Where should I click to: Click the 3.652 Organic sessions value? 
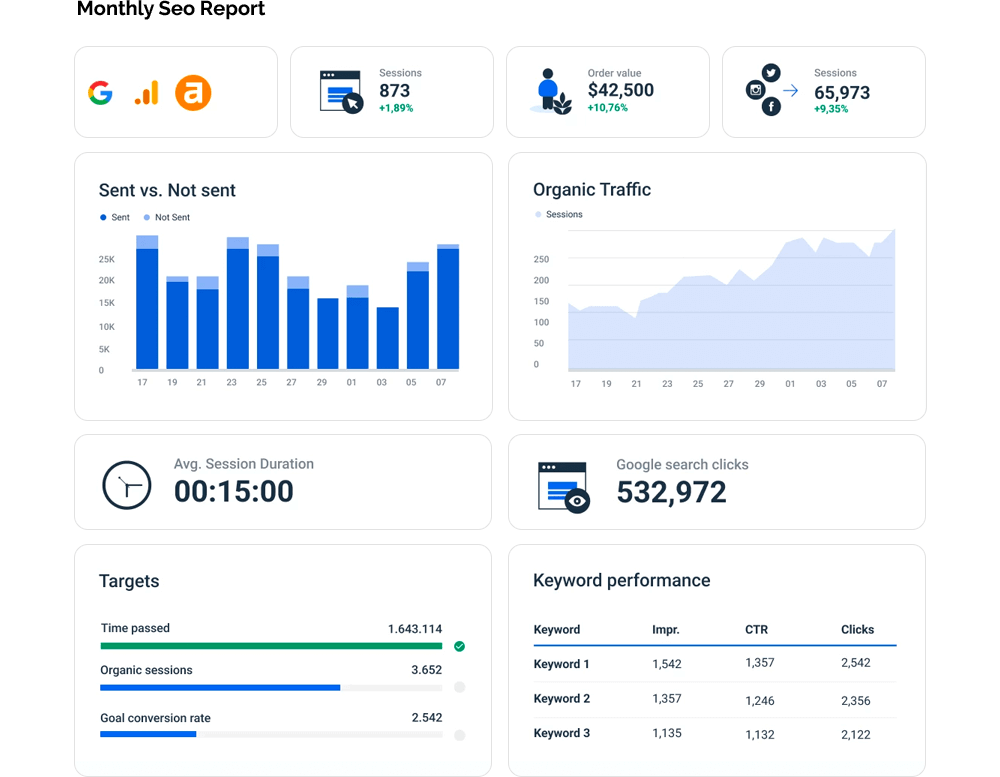pos(427,670)
